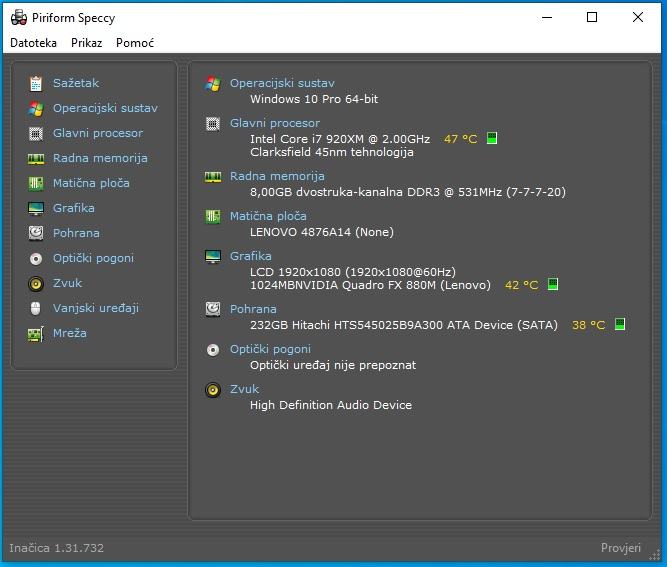Click the LCD 1920x1080 display text
Screen dimensions: 667x567
pos(353,272)
